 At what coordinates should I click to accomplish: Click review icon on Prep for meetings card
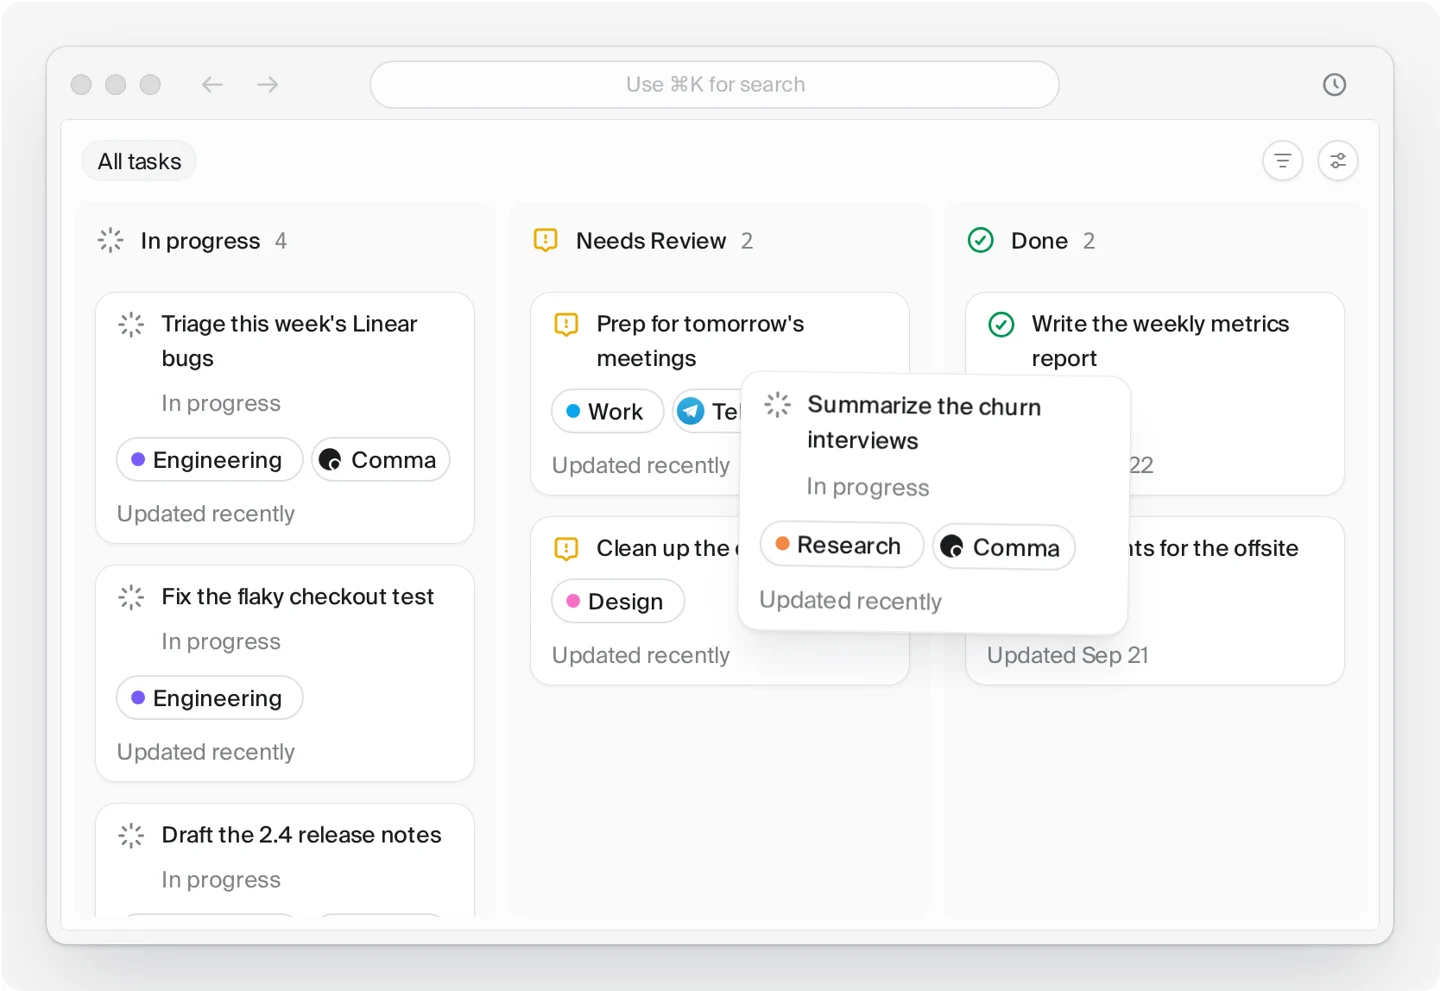click(566, 324)
